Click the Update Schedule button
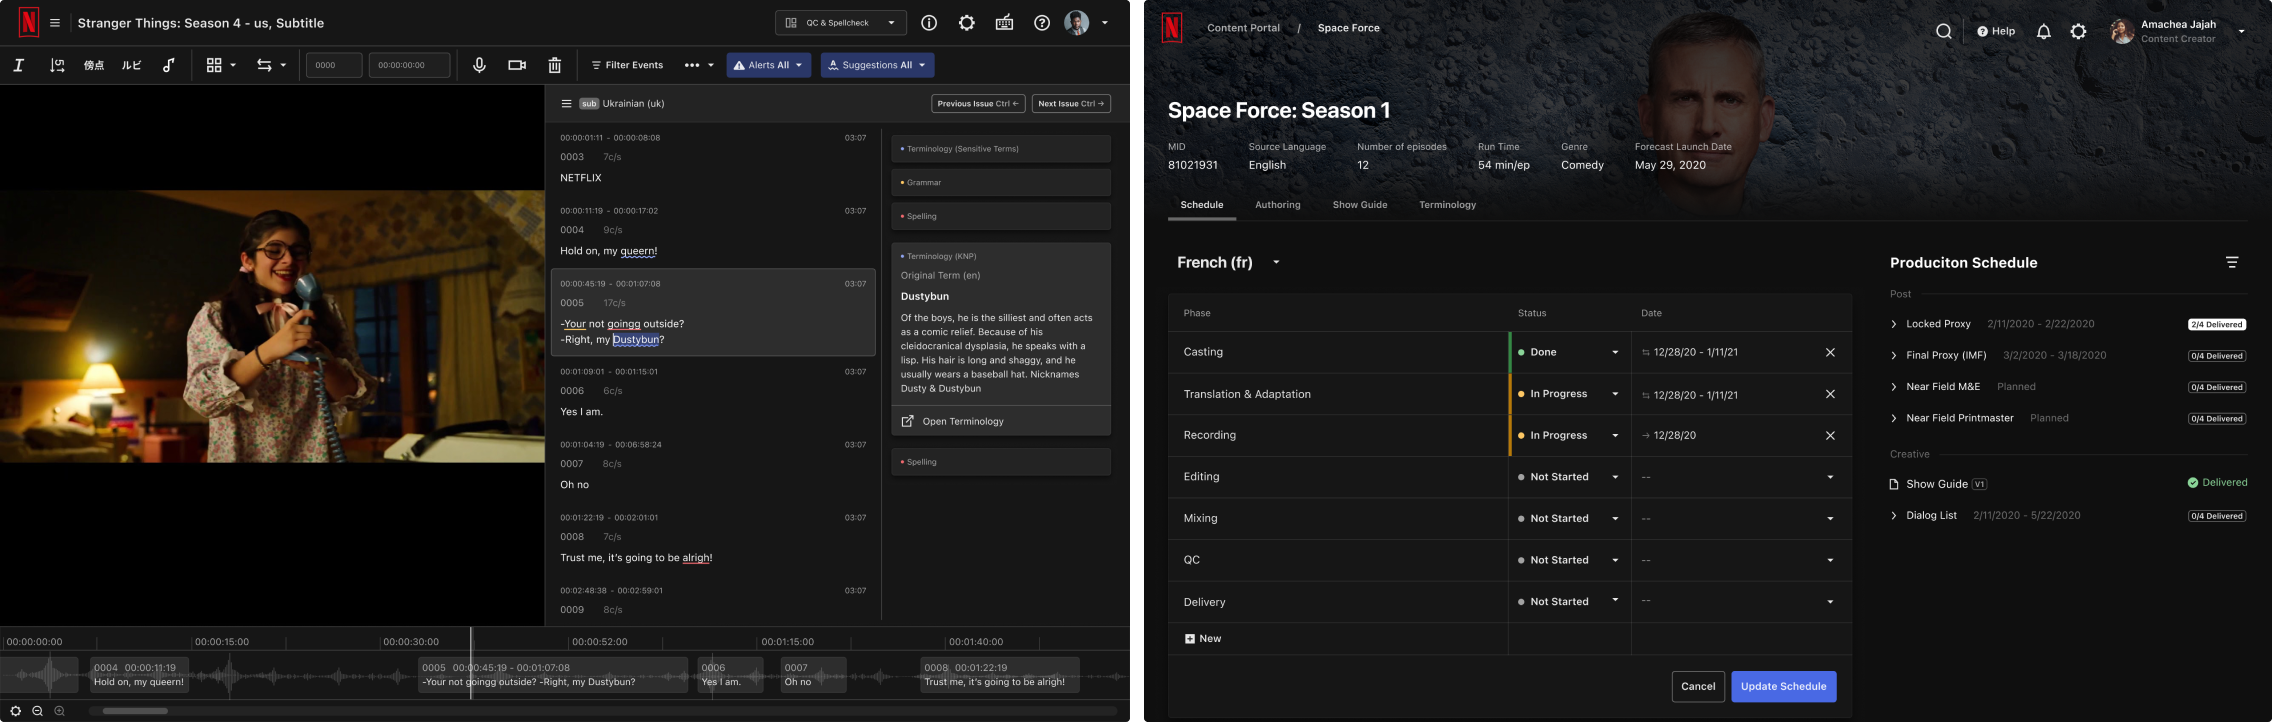Image resolution: width=2272 pixels, height=722 pixels. click(x=1784, y=687)
